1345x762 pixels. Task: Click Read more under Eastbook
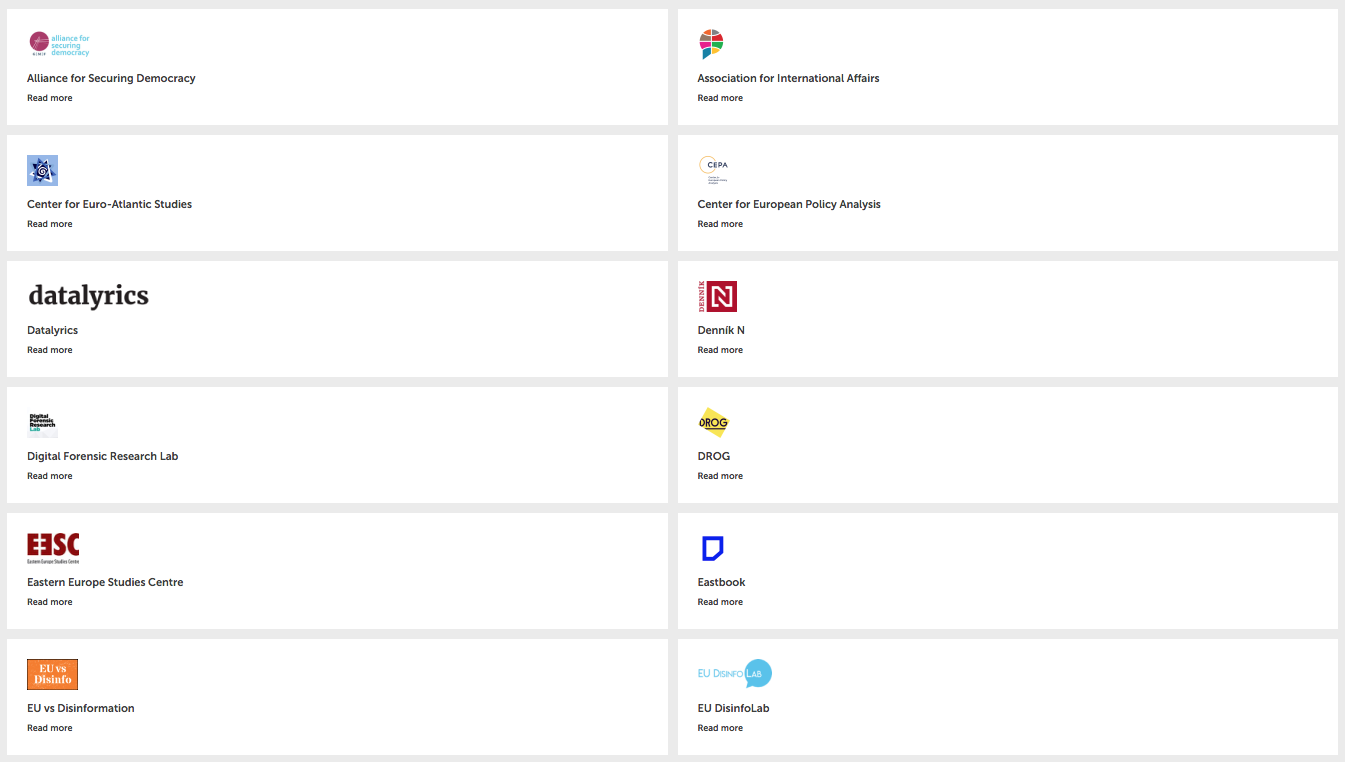(x=720, y=602)
